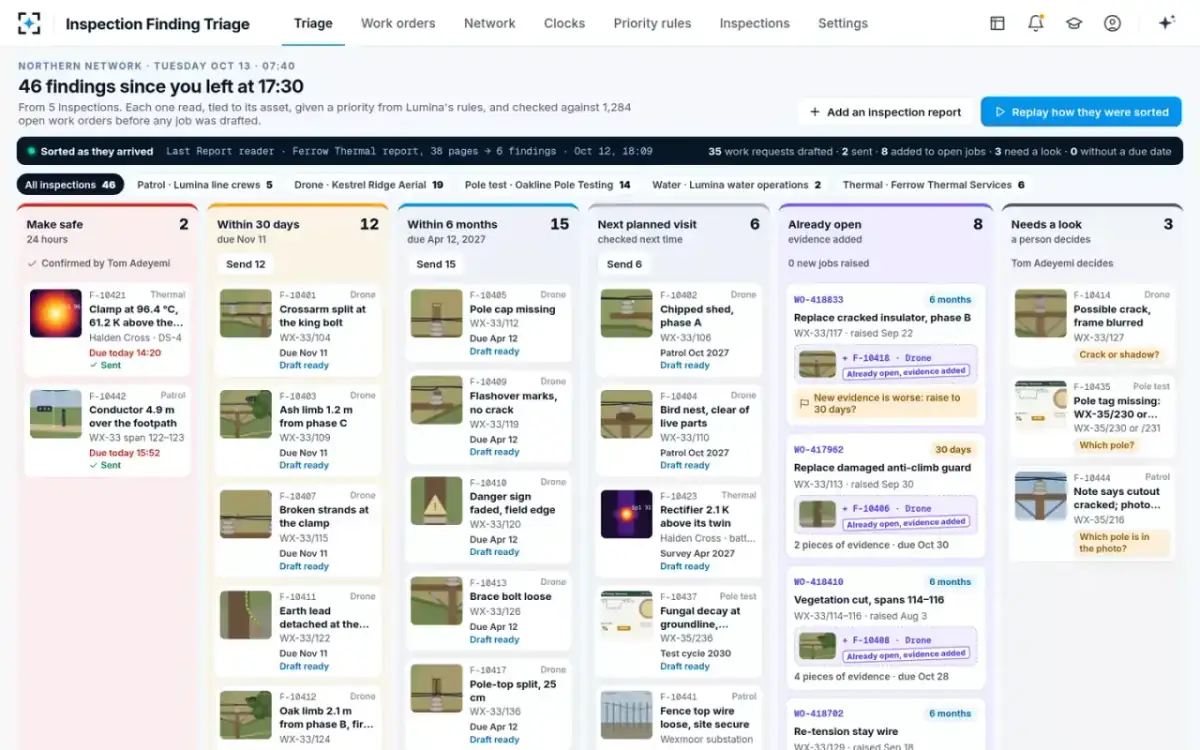The height and width of the screenshot is (750, 1200).
Task: Launch the sparkle assistant icon
Action: [1166, 23]
